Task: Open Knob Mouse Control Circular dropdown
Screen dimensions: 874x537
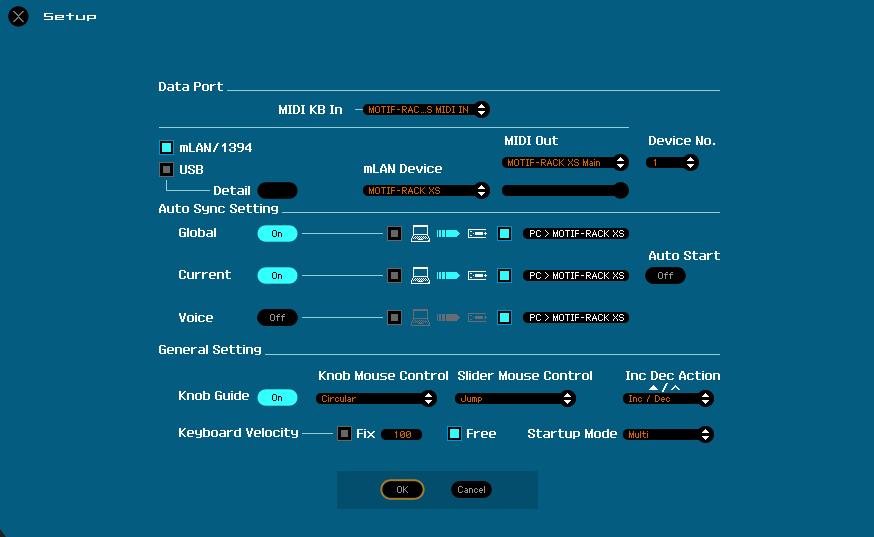Action: (x=376, y=399)
